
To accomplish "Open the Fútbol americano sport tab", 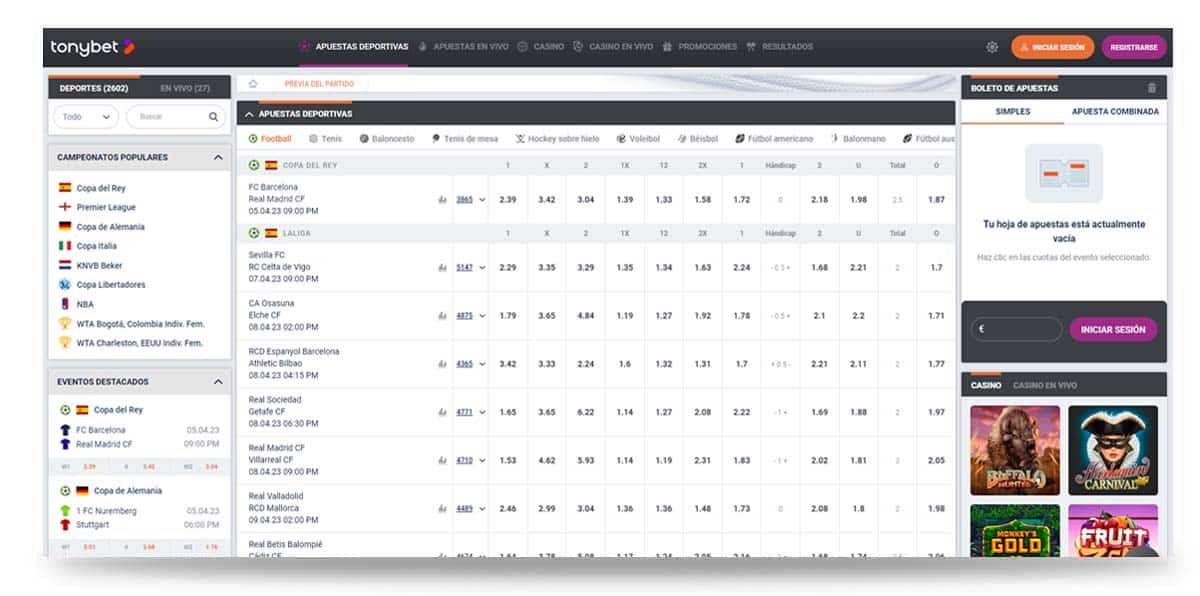I will [x=774, y=139].
